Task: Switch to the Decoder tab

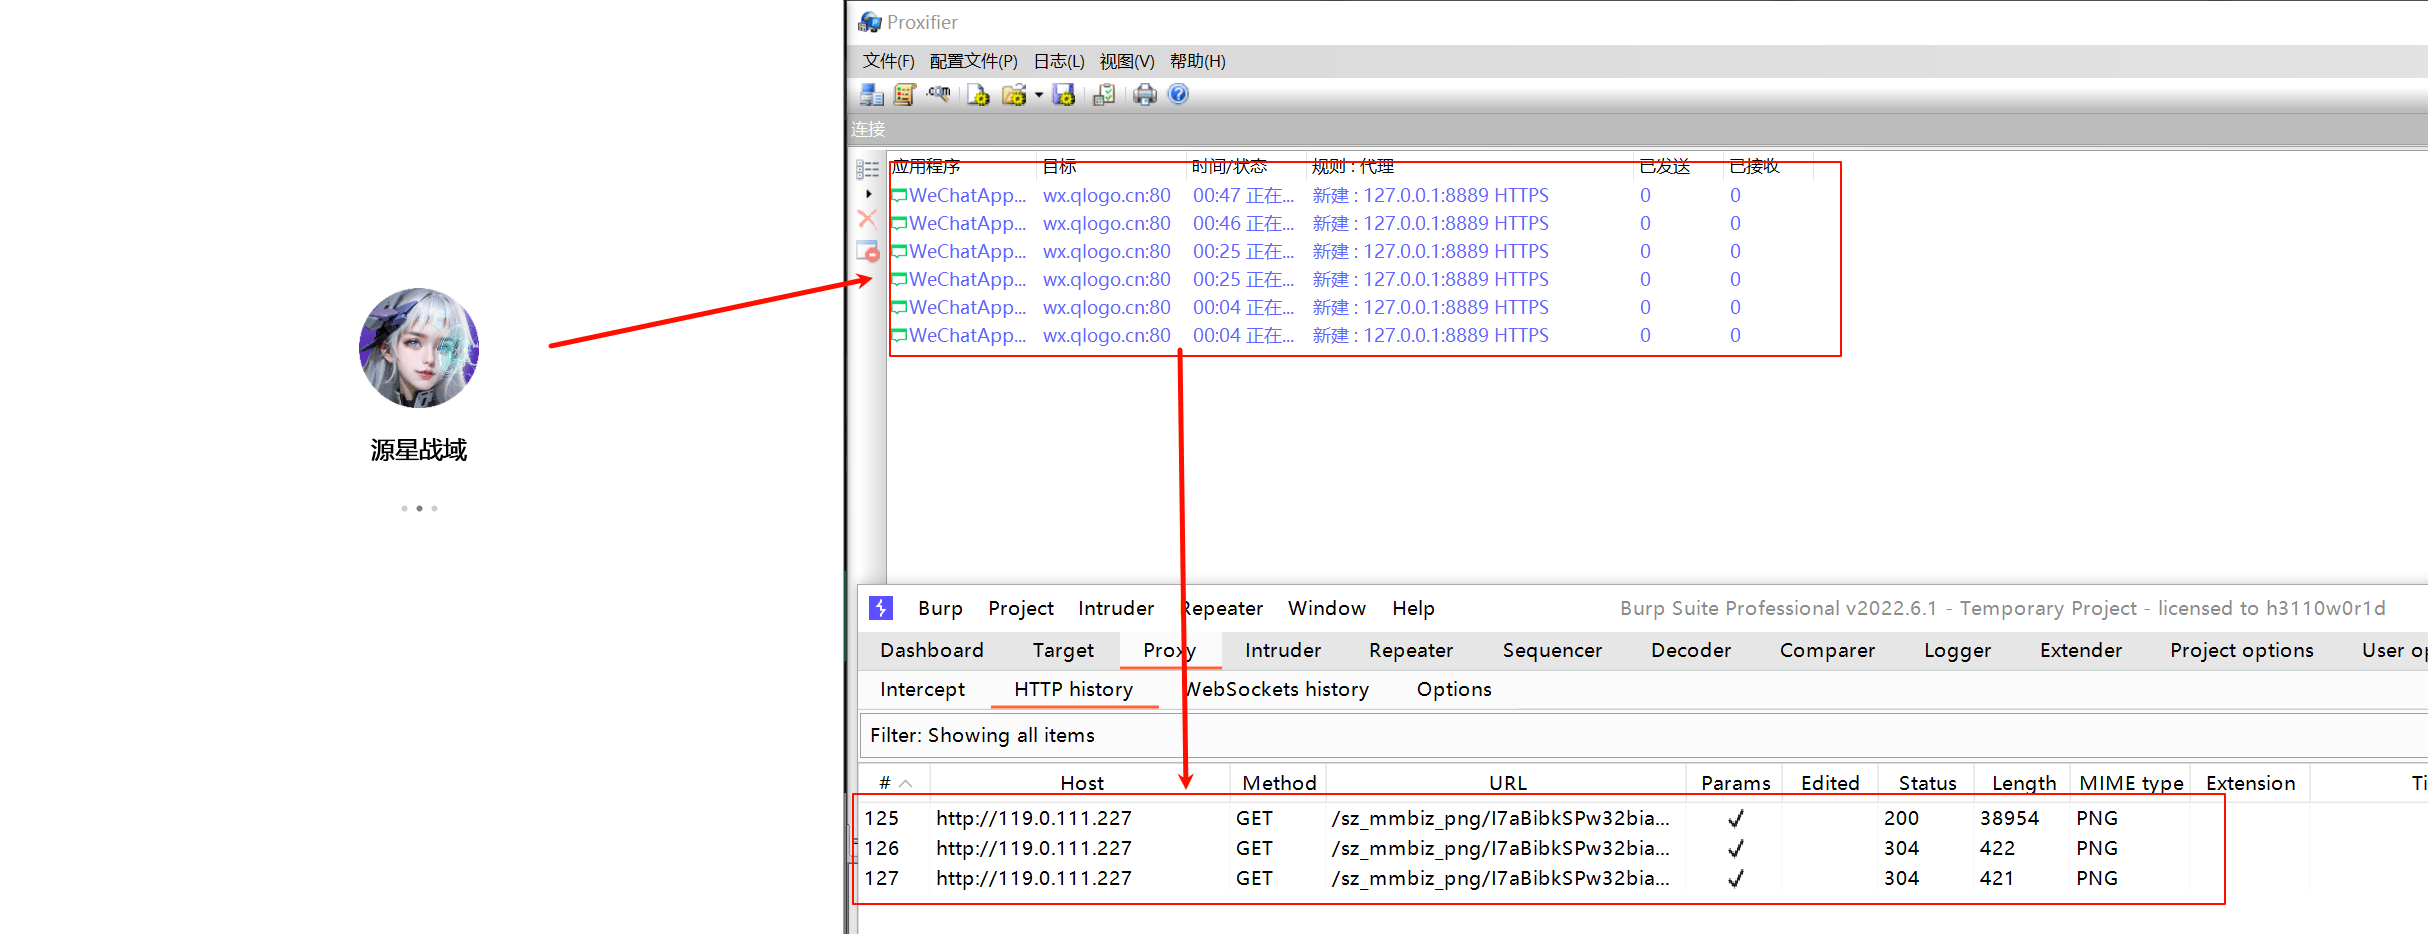Action: click(x=1691, y=650)
